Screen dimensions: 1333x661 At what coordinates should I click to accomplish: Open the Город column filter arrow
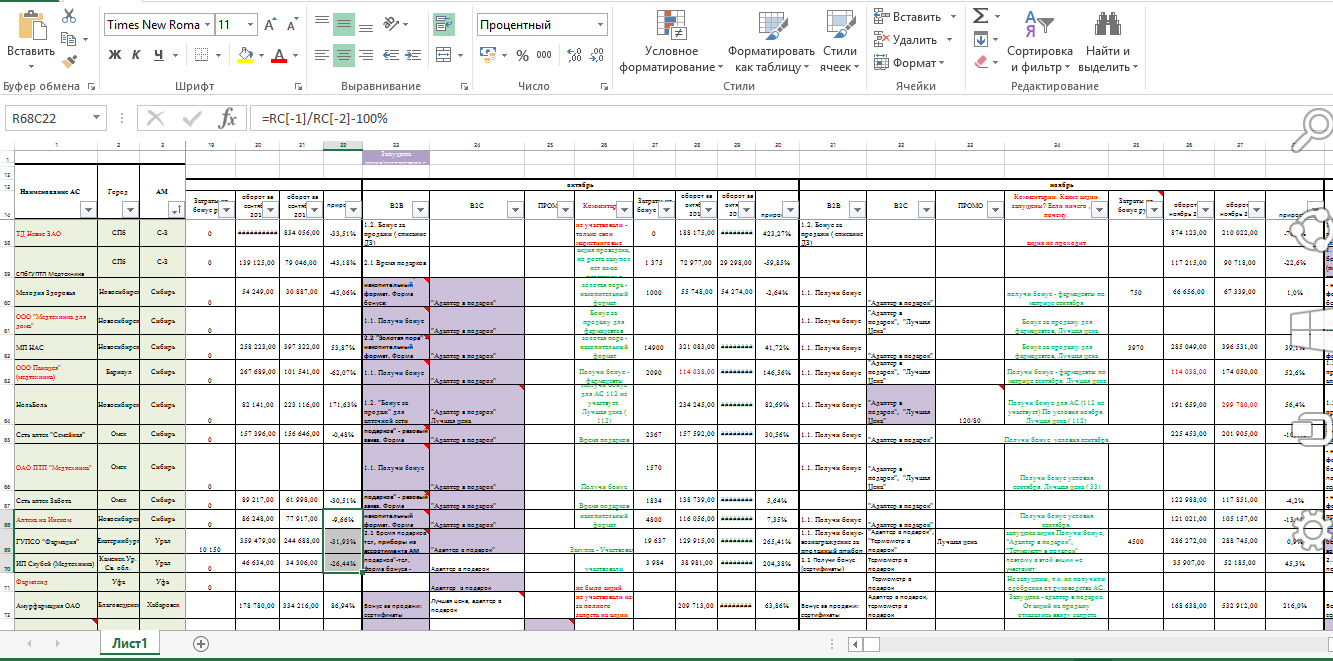(x=129, y=209)
